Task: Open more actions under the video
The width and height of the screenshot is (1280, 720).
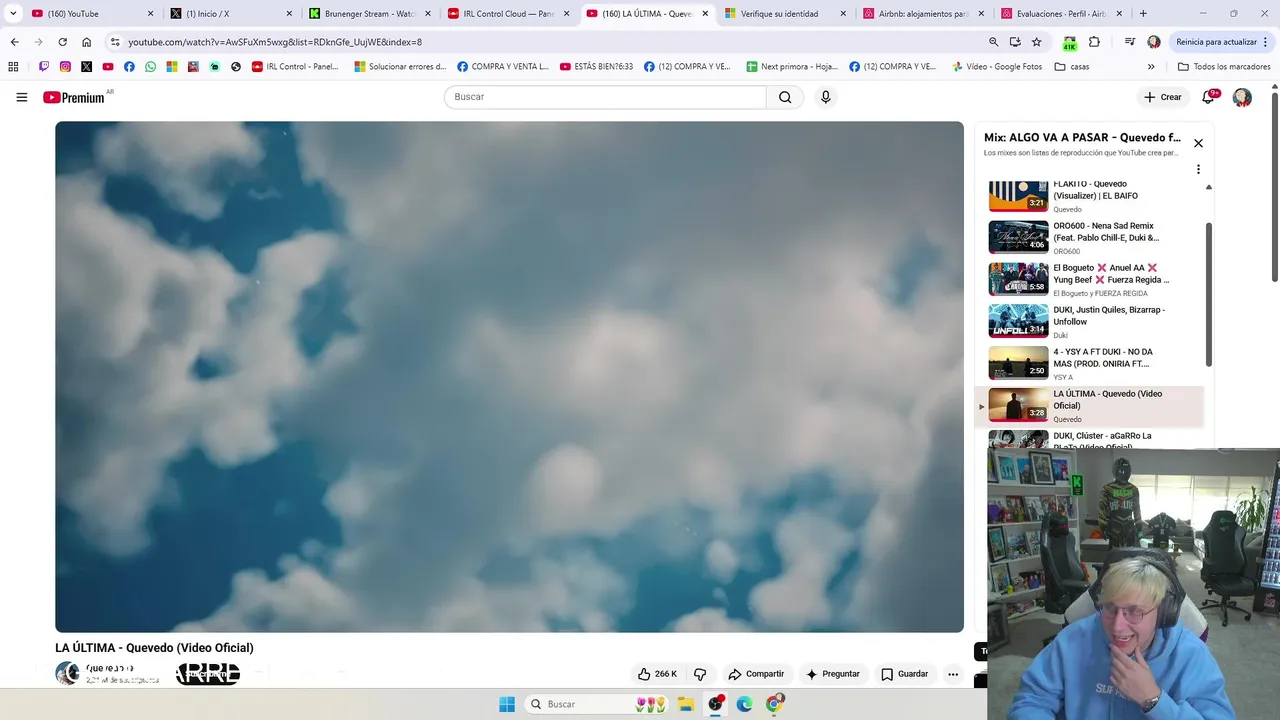Action: pos(953,674)
